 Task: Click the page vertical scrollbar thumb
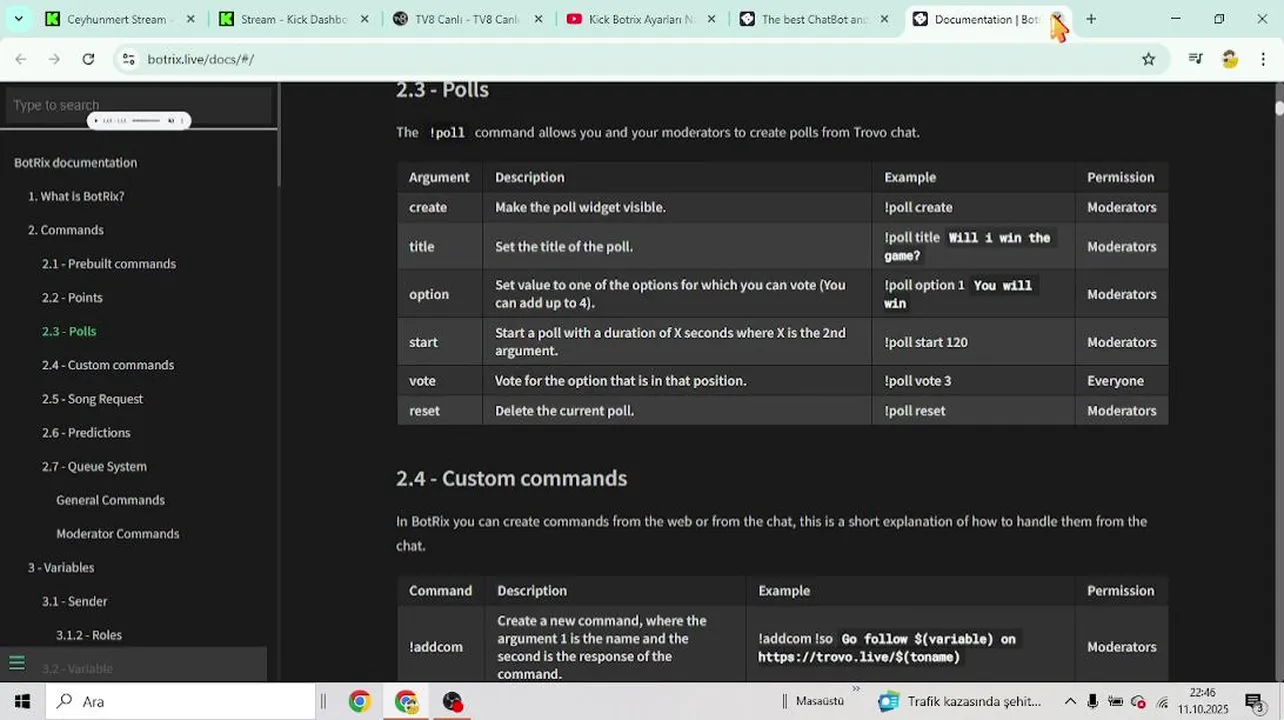1279,107
